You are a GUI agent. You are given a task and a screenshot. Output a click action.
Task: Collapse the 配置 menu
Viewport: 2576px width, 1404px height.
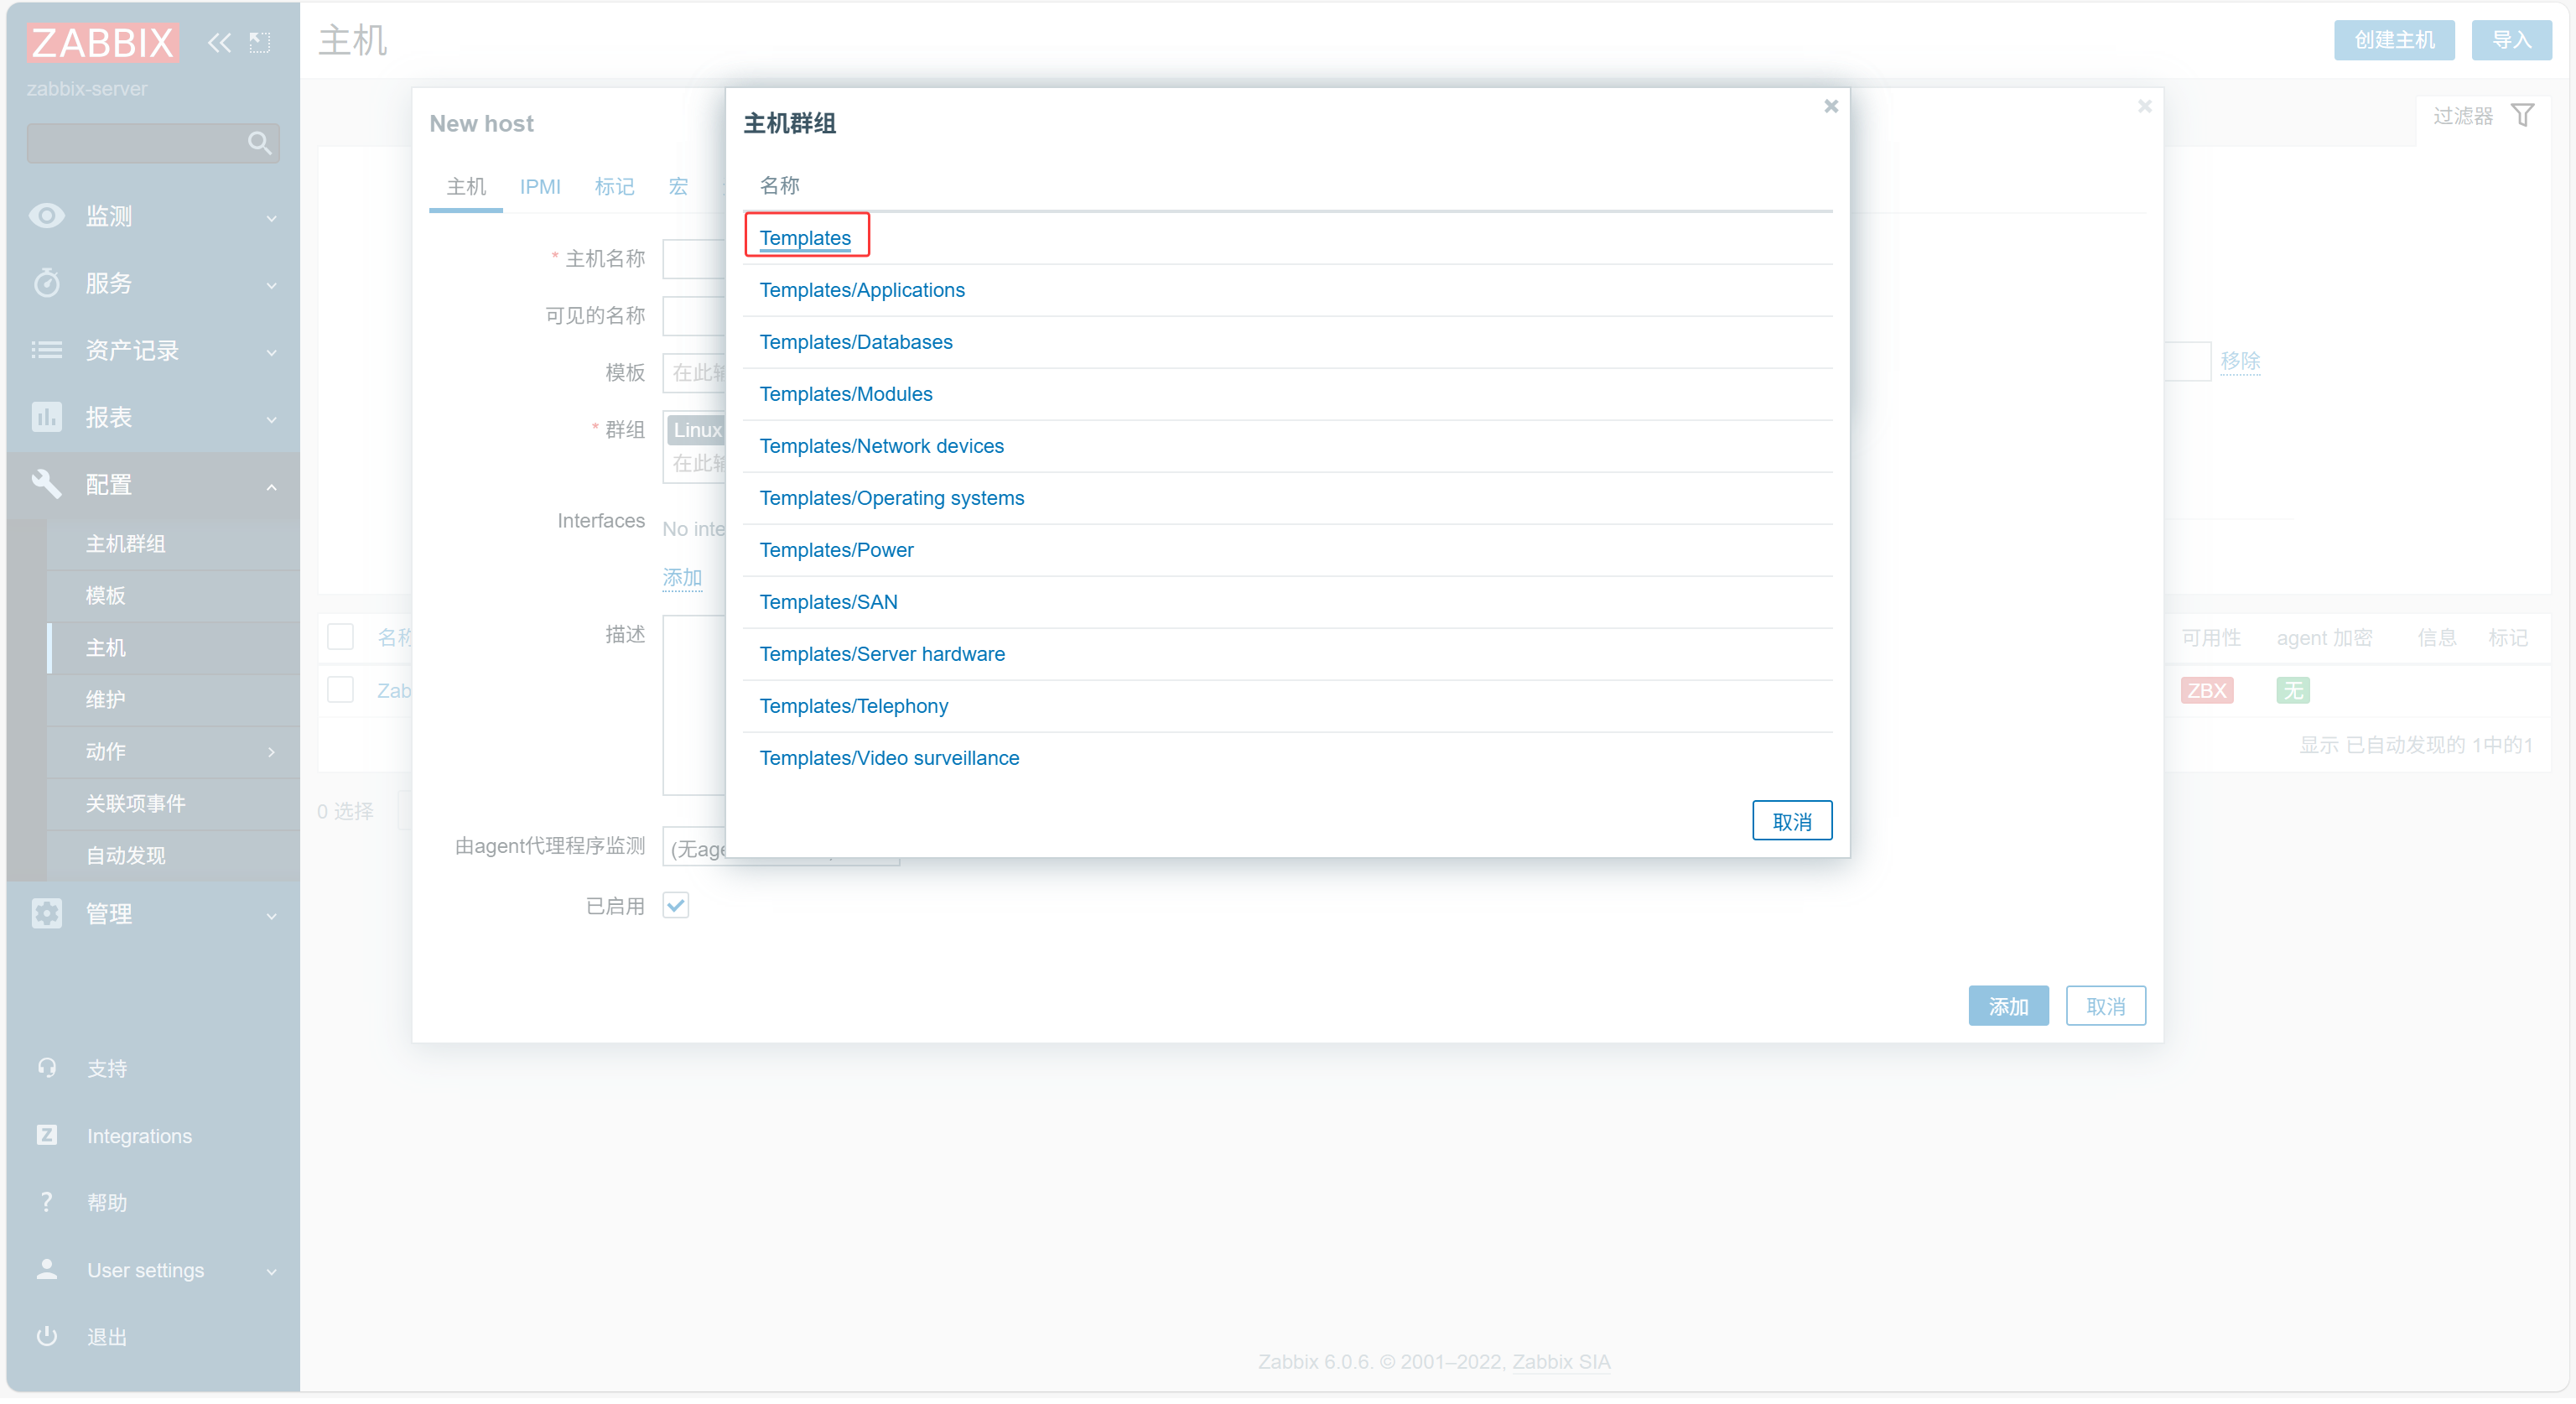click(272, 486)
